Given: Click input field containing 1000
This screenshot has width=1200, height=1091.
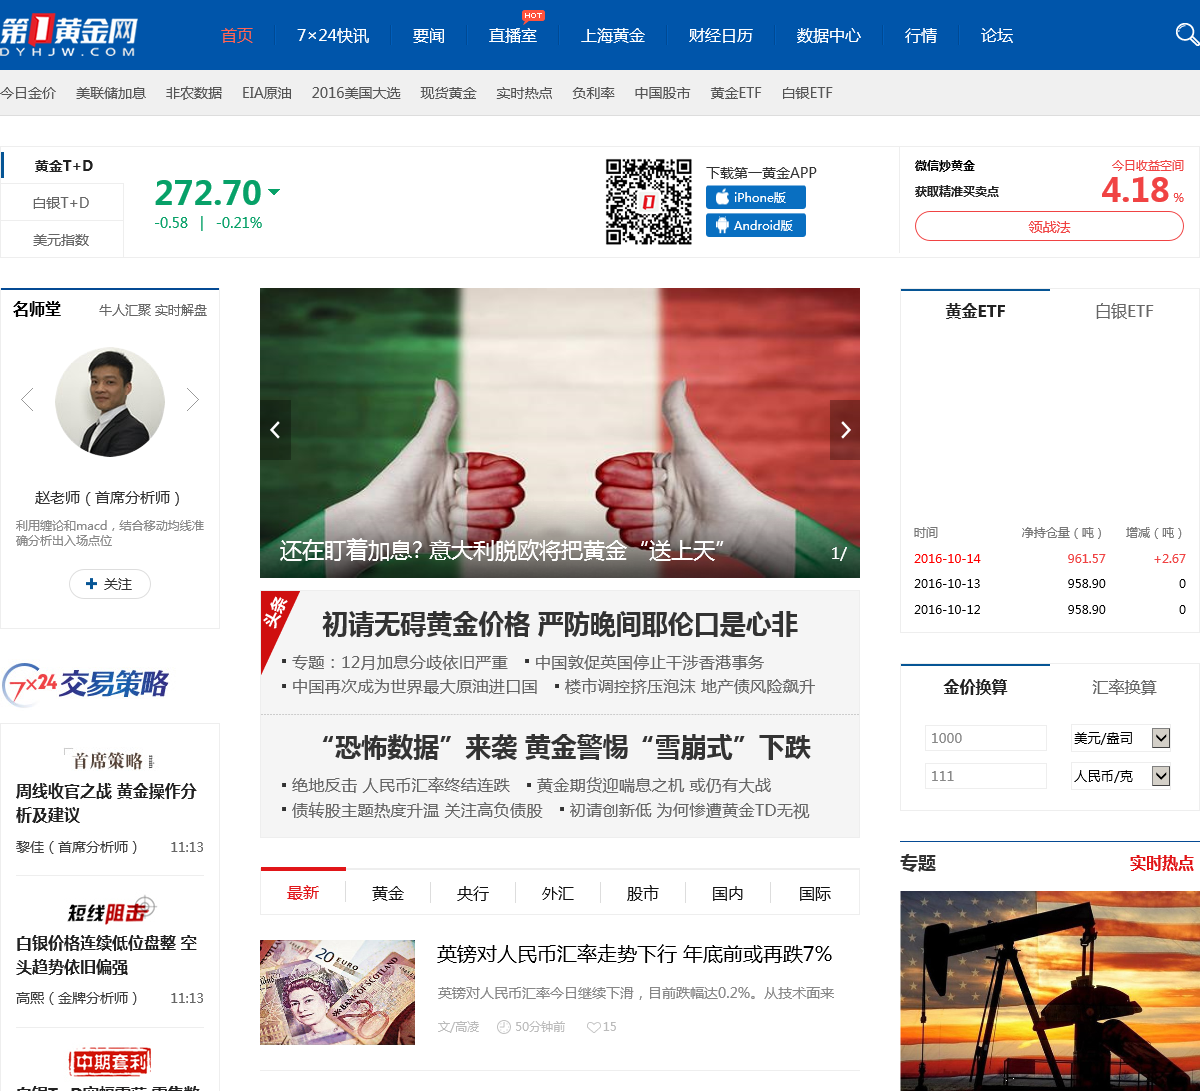Looking at the screenshot, I should click(x=986, y=738).
